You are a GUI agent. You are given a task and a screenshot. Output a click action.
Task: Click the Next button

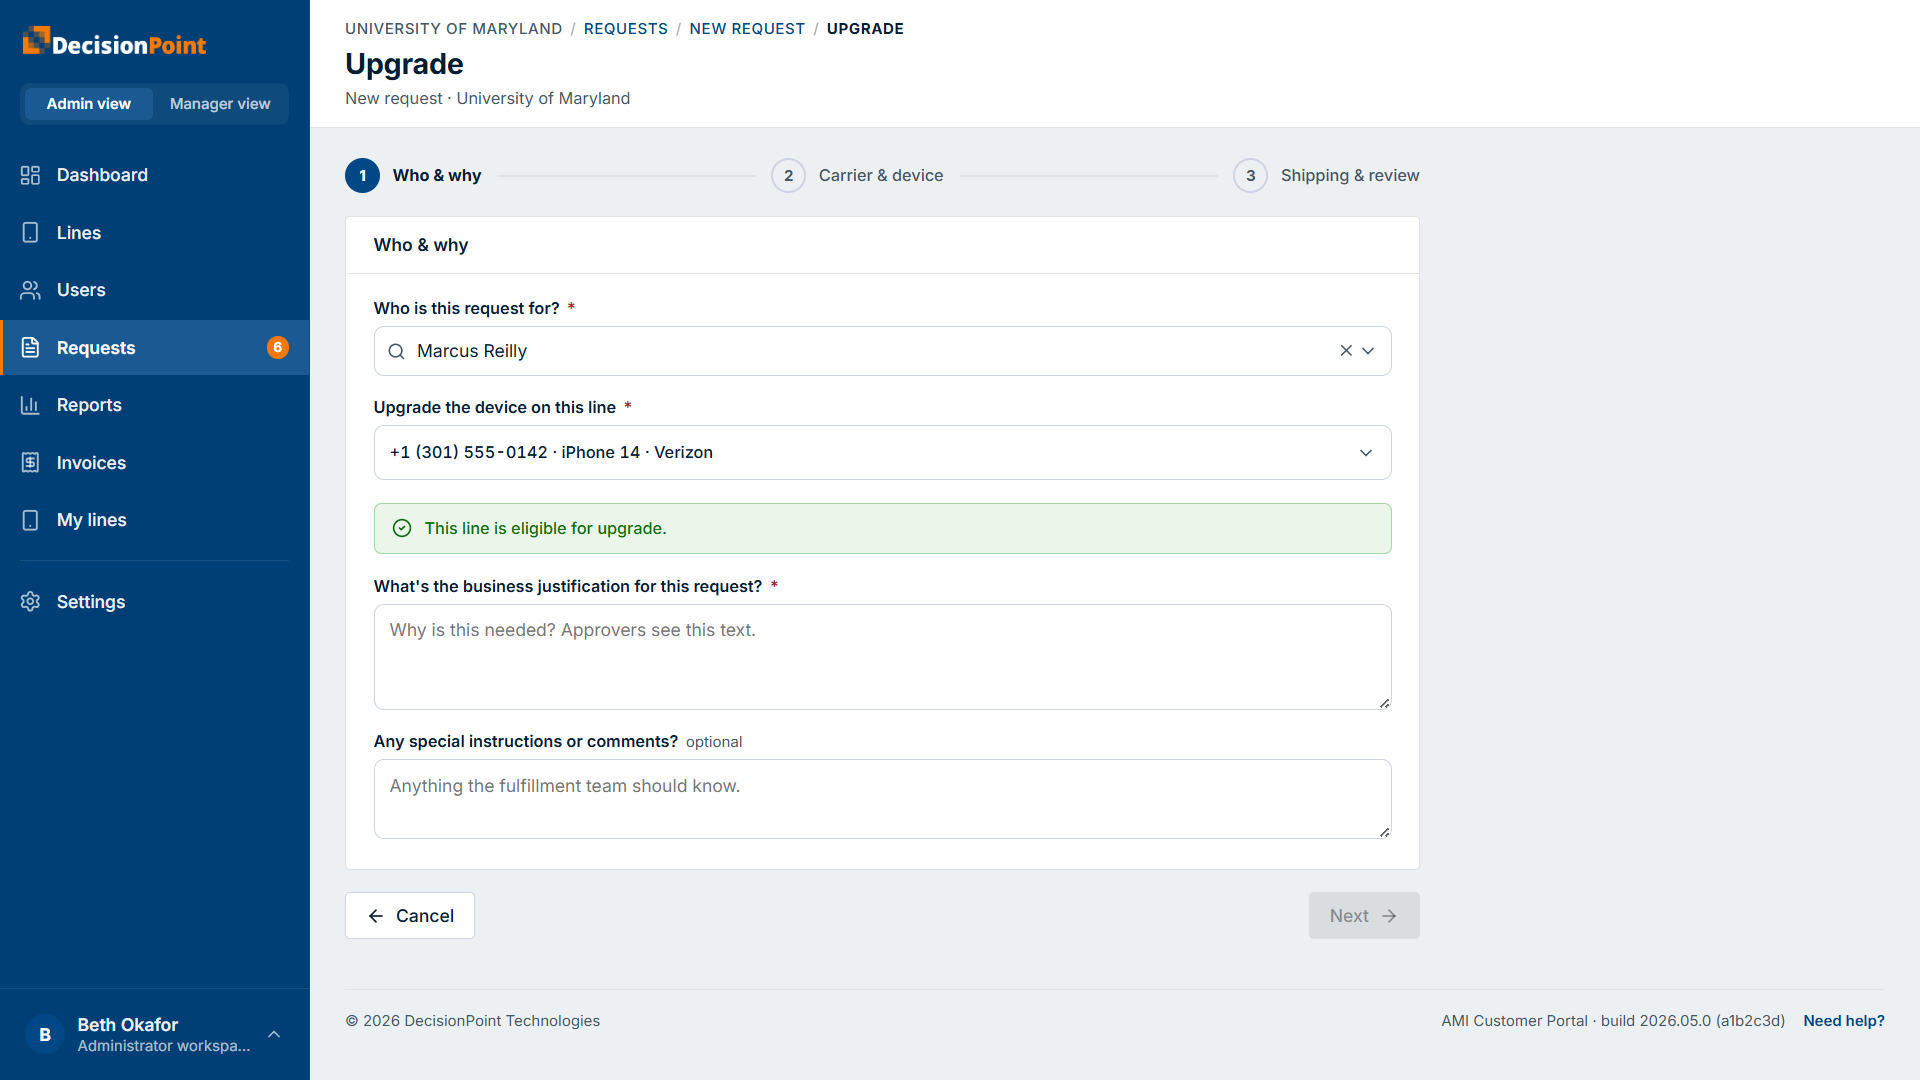(x=1364, y=916)
